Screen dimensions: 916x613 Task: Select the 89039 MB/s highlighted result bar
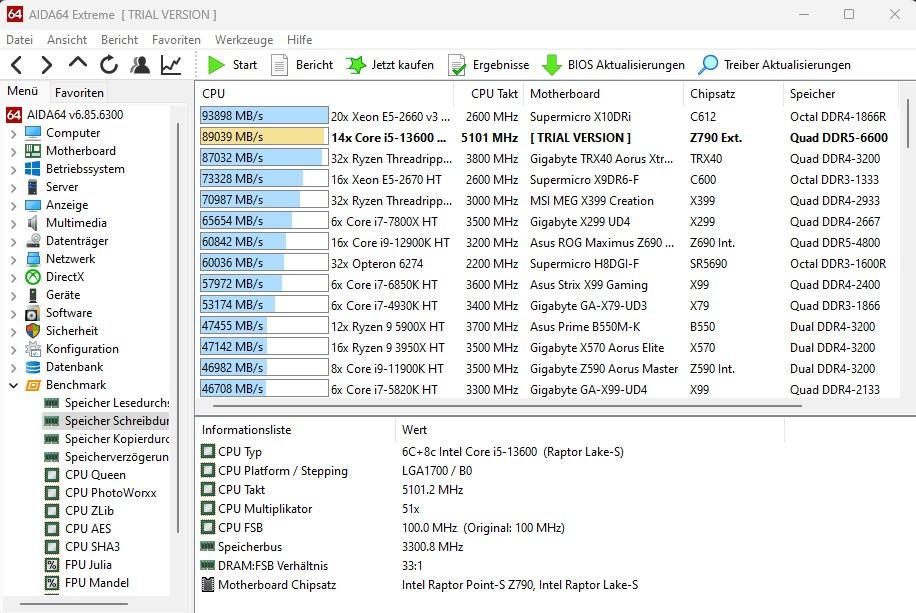(x=264, y=137)
